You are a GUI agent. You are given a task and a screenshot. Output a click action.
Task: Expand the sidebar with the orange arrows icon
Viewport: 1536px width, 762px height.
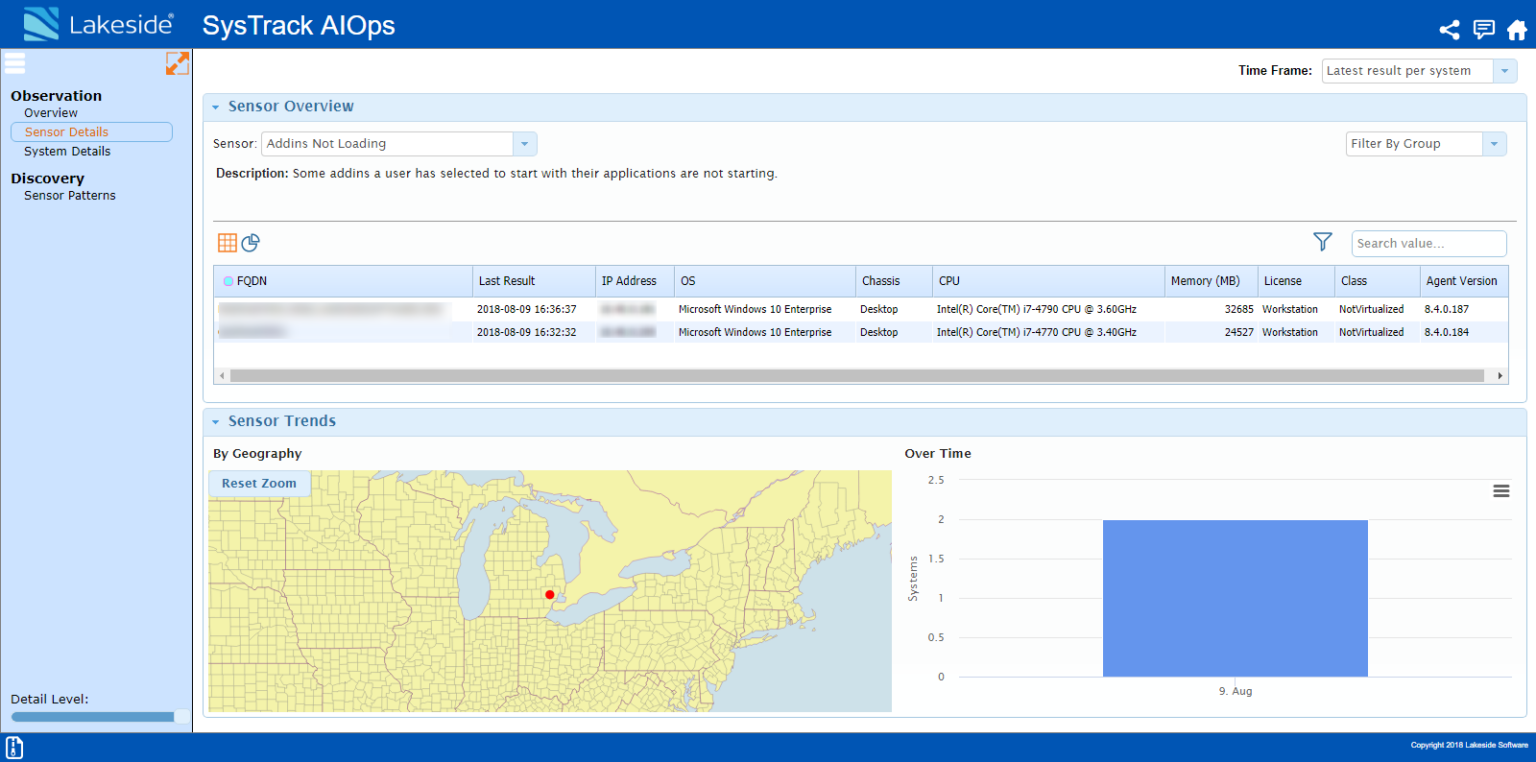(x=178, y=63)
